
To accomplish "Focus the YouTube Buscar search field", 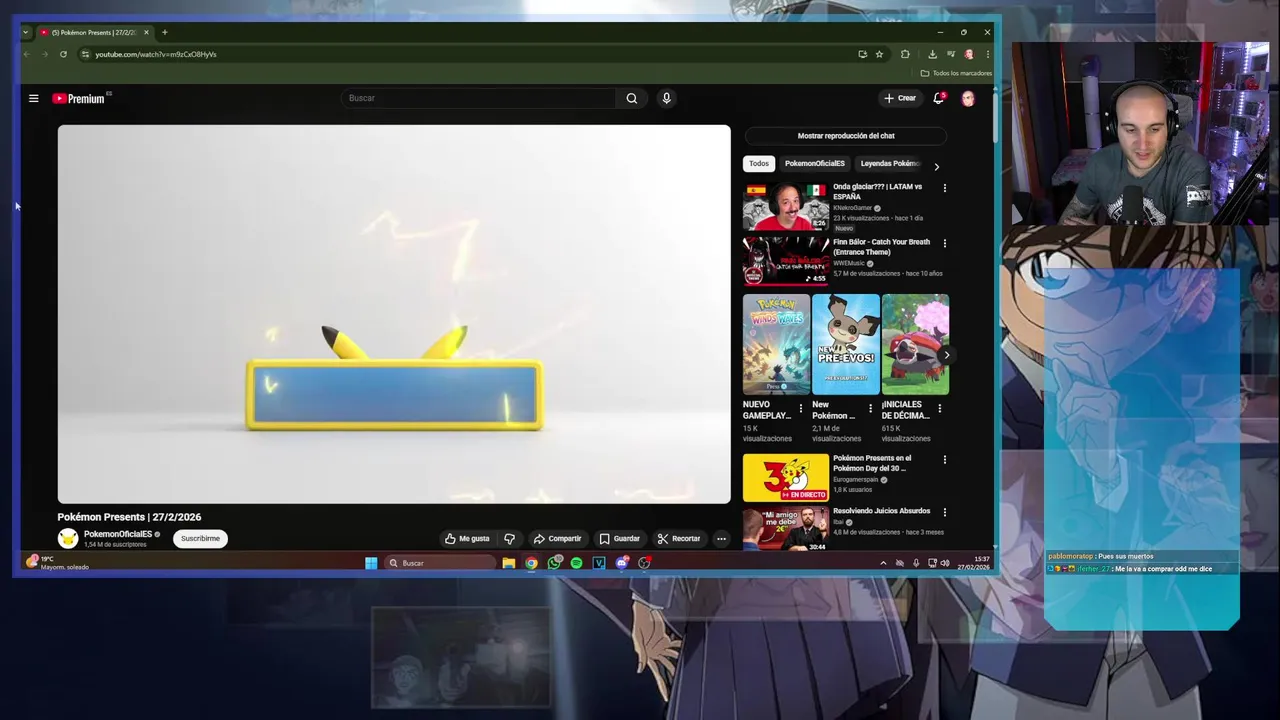I will coord(478,98).
